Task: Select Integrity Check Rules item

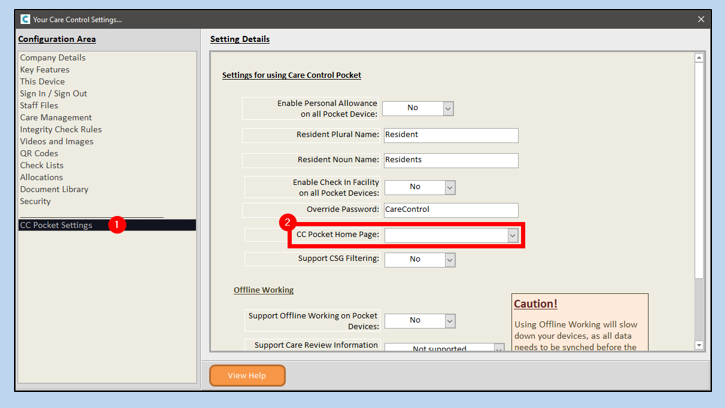Action: [60, 130]
